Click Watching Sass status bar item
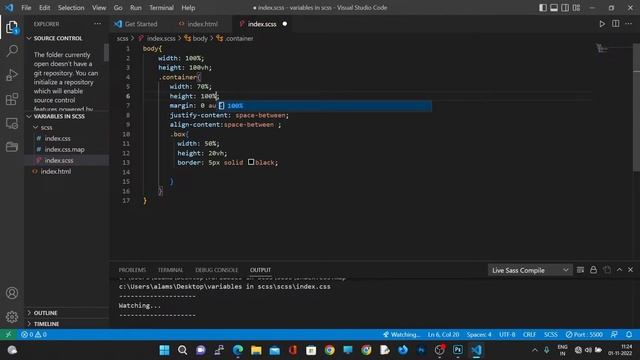This screenshot has width=640, height=360. coord(401,334)
